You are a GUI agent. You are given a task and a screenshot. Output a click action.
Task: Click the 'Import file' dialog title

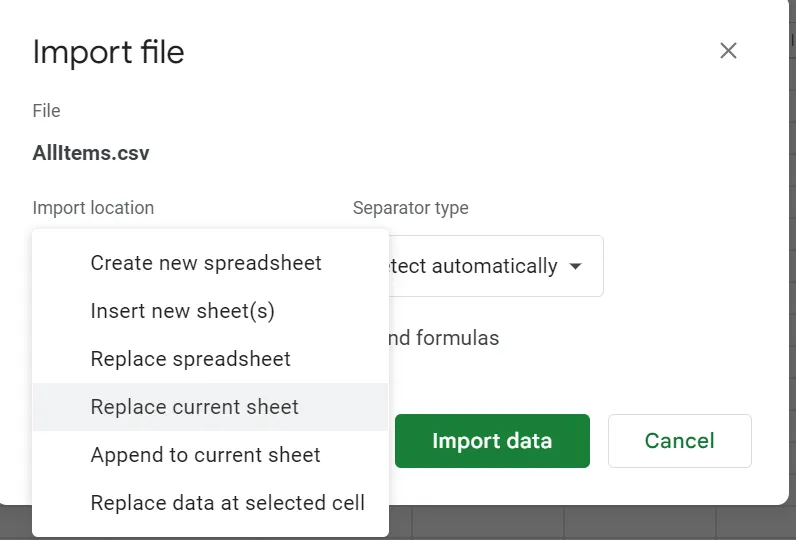coord(108,52)
